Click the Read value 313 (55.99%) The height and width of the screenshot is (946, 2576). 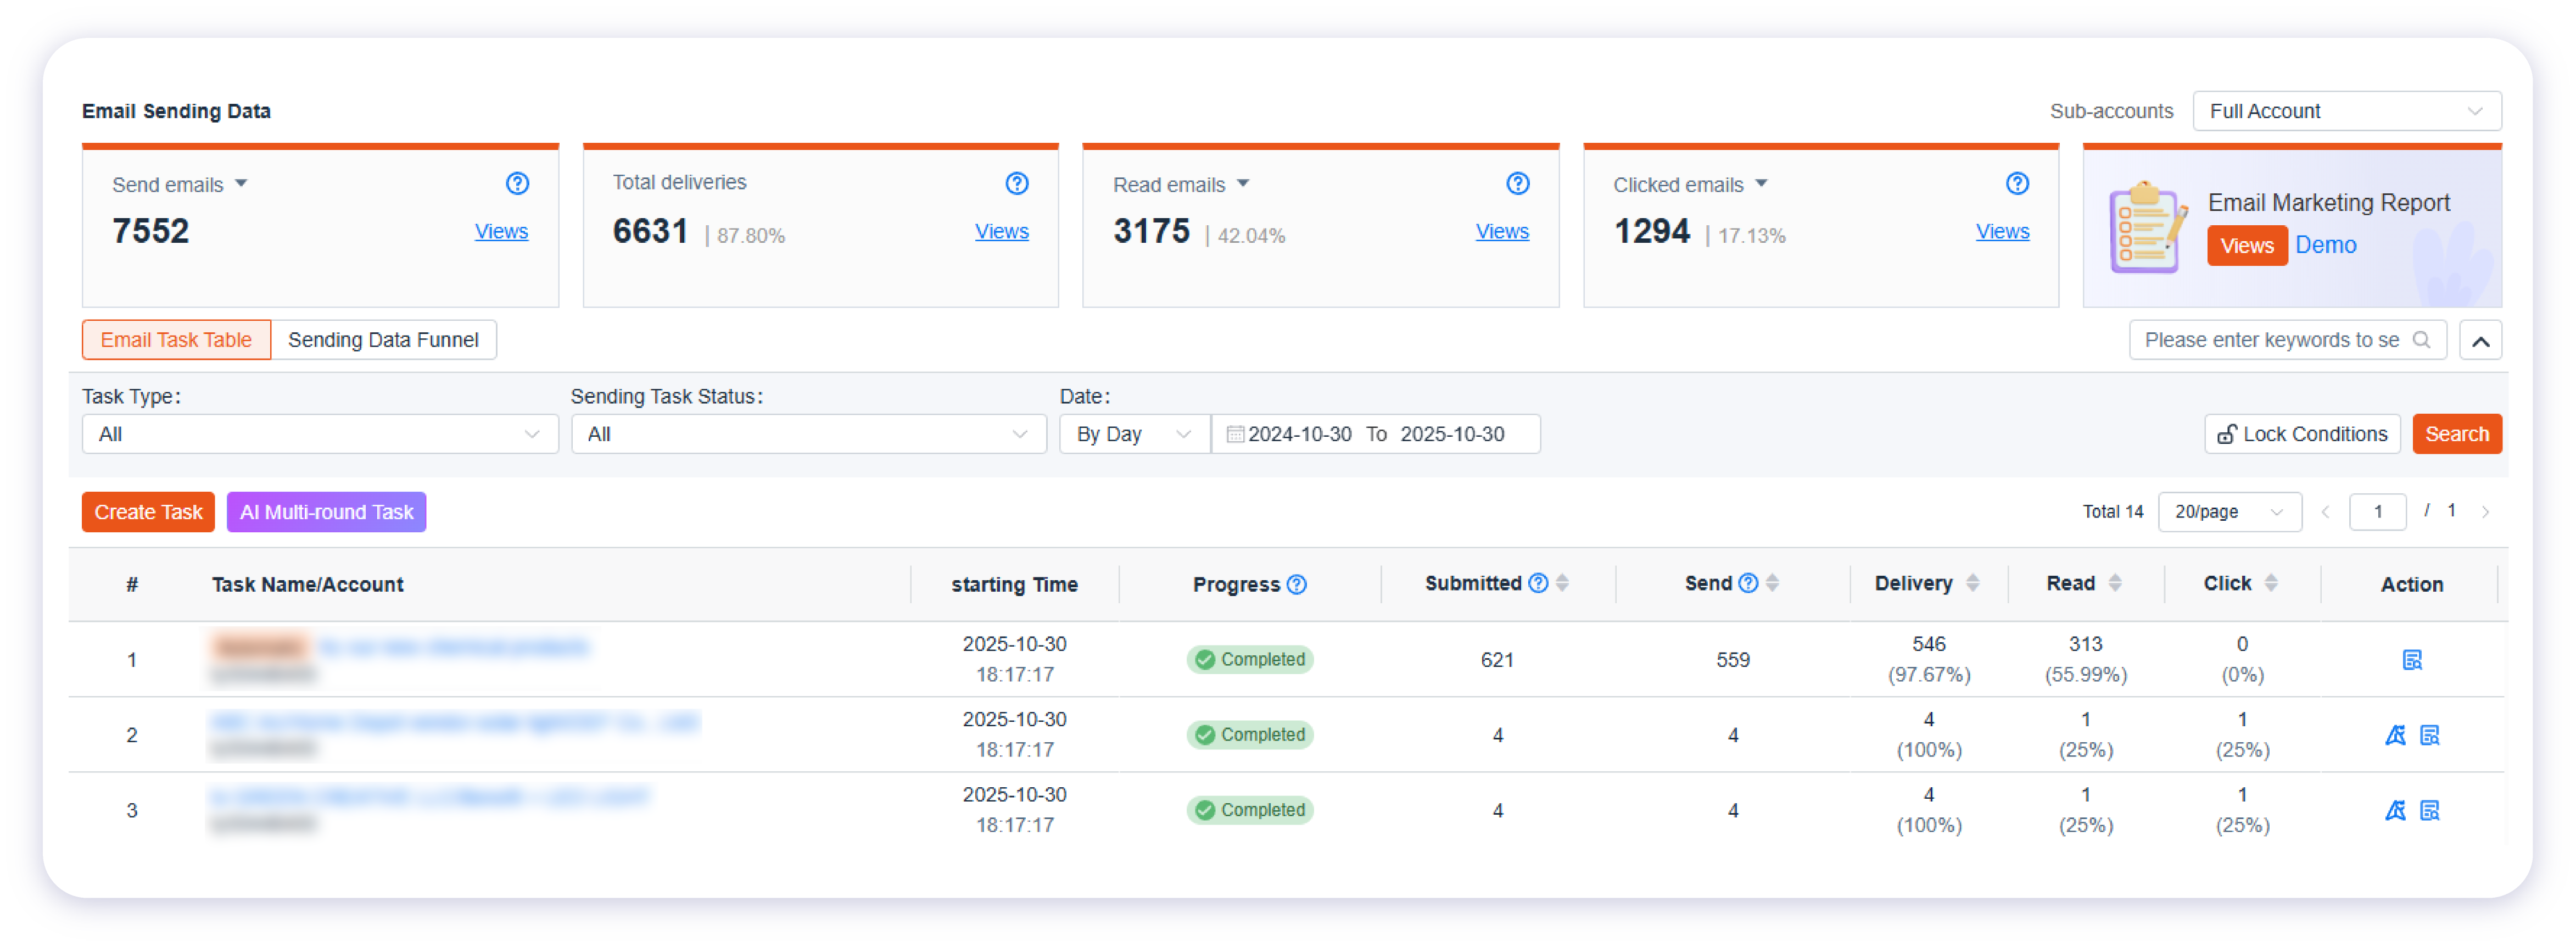click(2086, 659)
